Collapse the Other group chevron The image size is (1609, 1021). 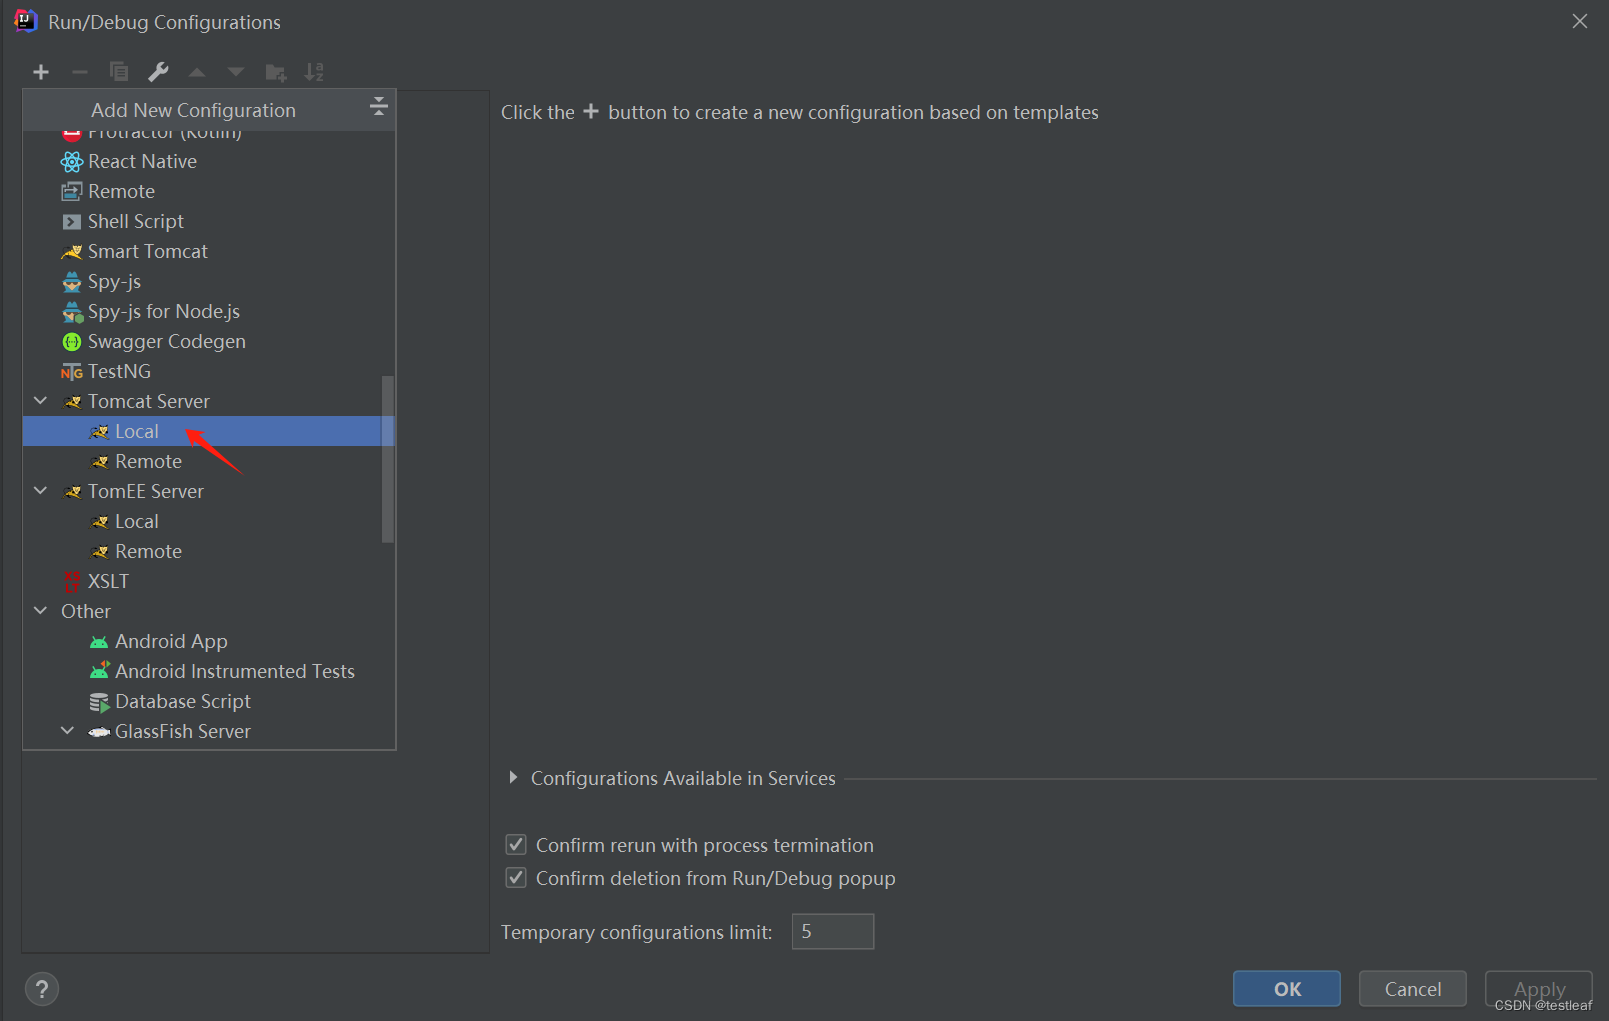click(x=41, y=611)
